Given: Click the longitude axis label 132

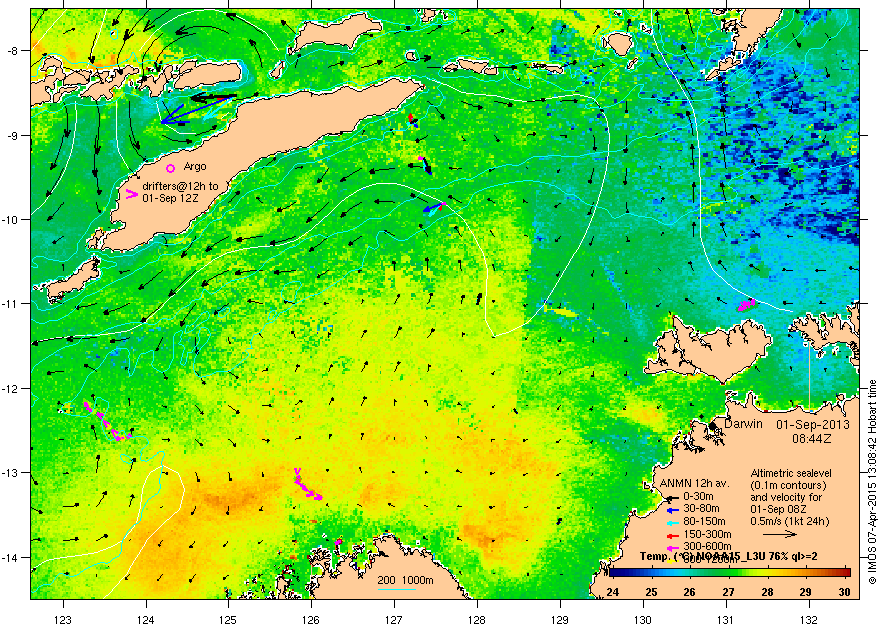Looking at the screenshot, I should 809,620.
